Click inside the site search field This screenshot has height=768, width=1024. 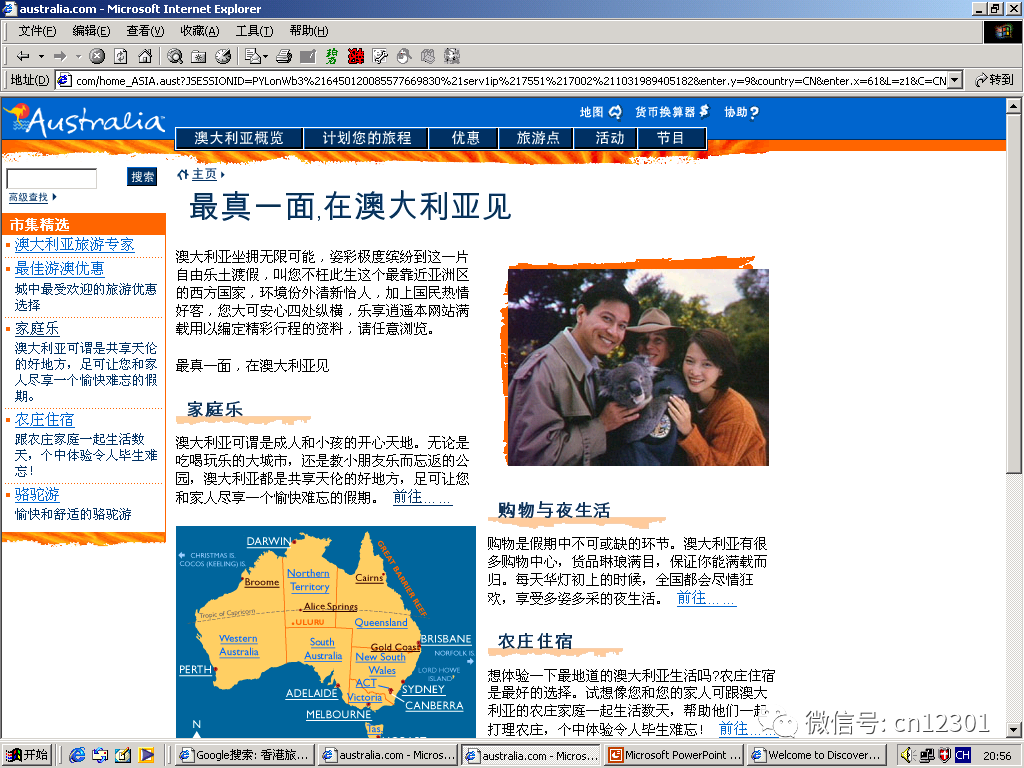[x=52, y=178]
